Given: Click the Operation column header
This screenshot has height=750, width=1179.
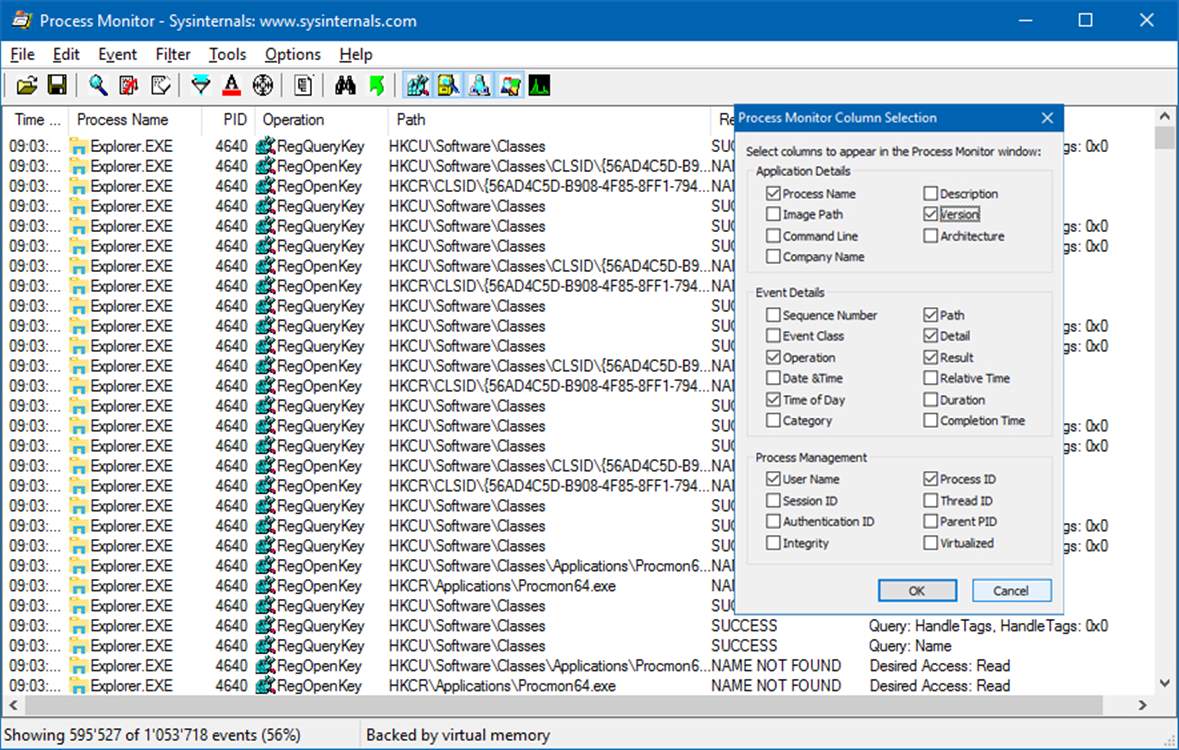Looking at the screenshot, I should (321, 120).
